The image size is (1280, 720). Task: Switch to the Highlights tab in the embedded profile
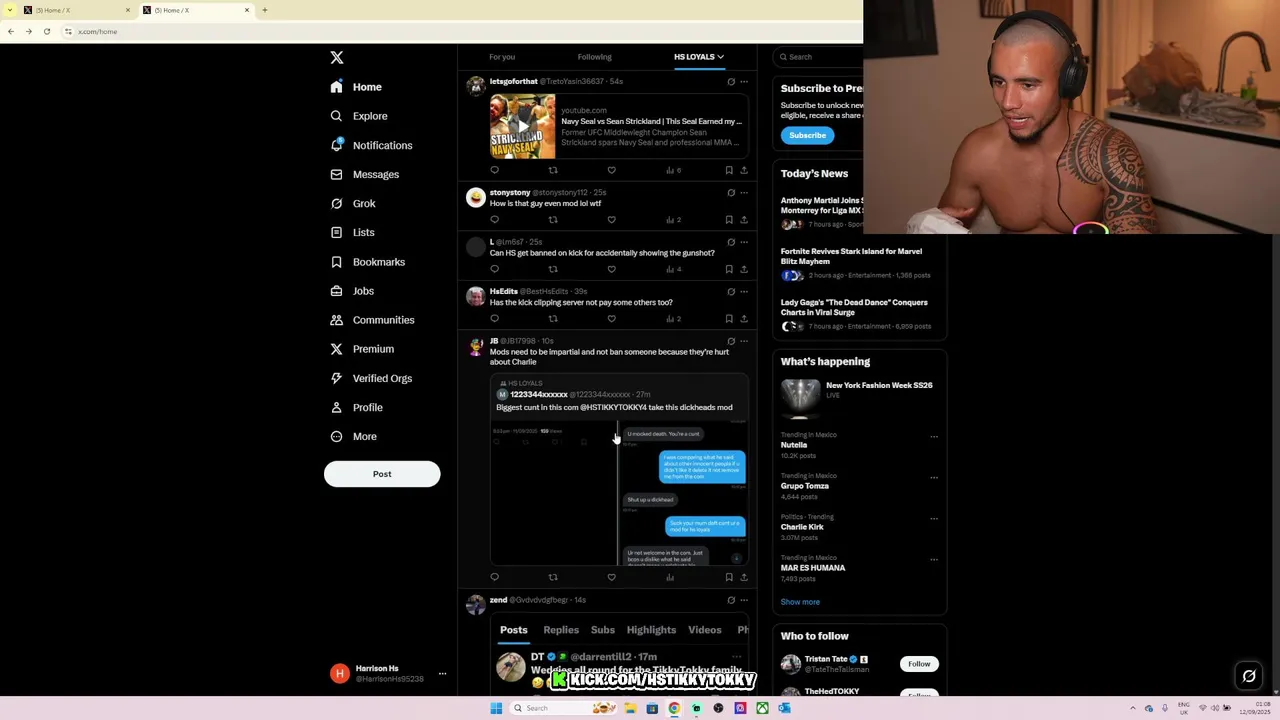(651, 630)
